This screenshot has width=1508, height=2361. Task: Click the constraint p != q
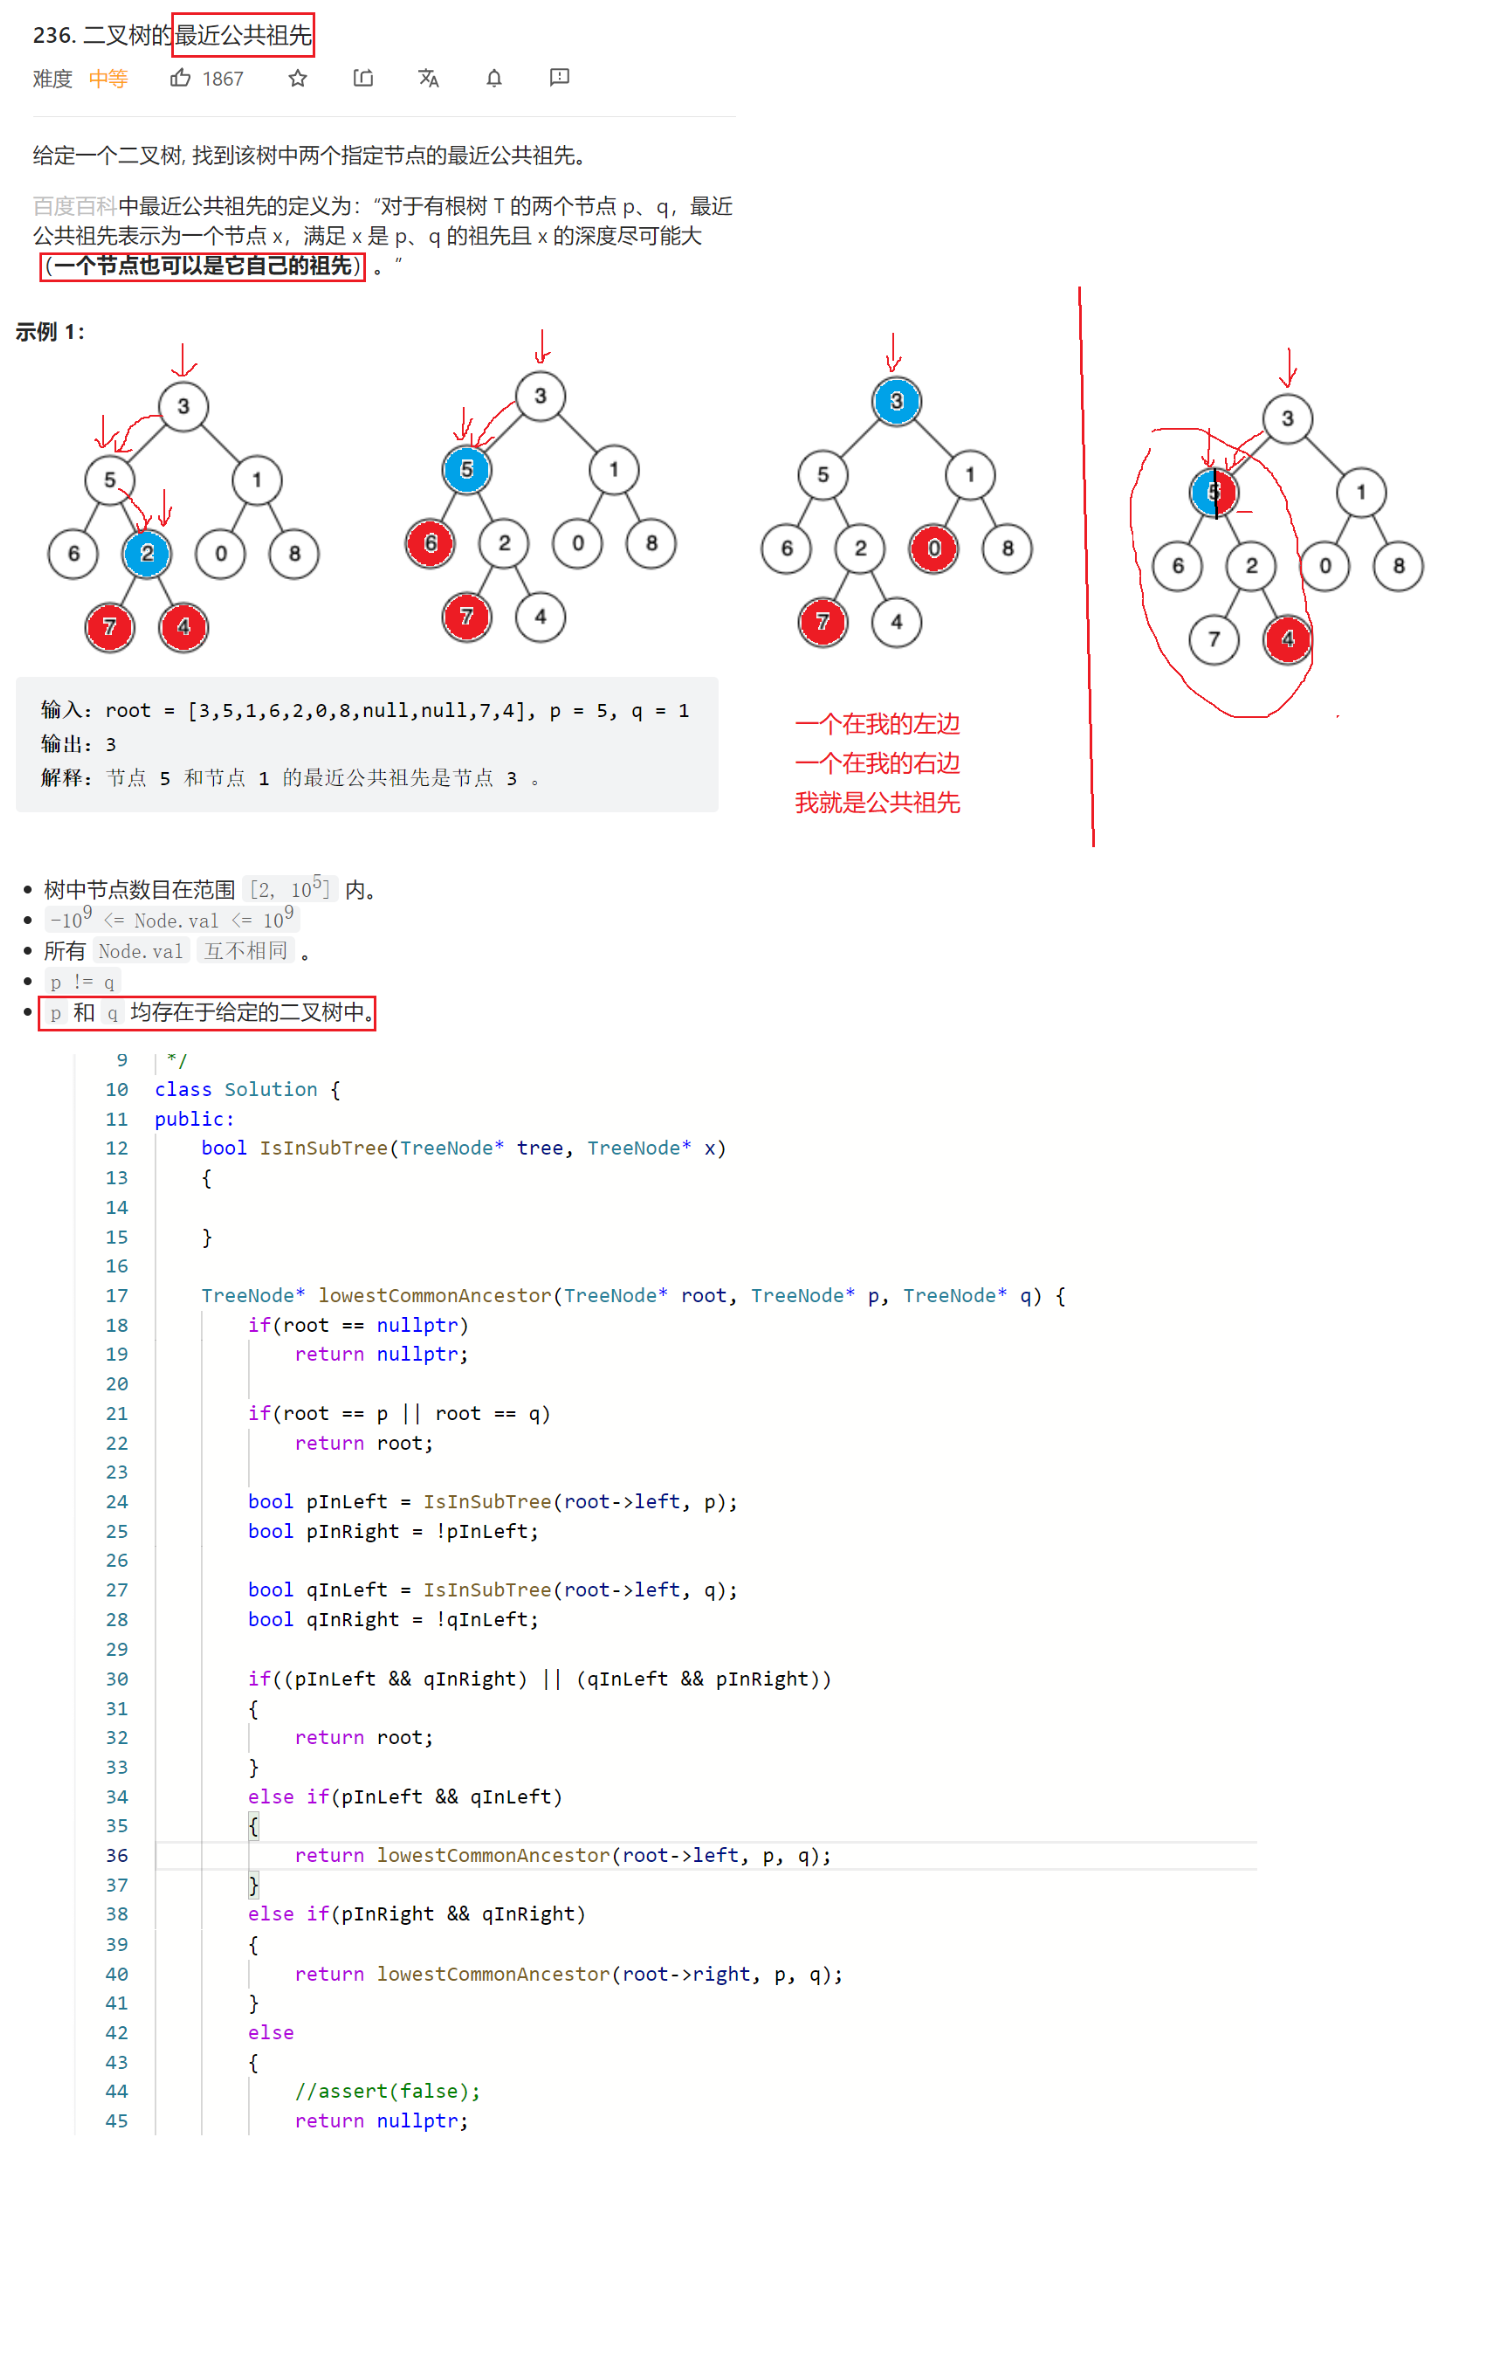click(x=82, y=981)
